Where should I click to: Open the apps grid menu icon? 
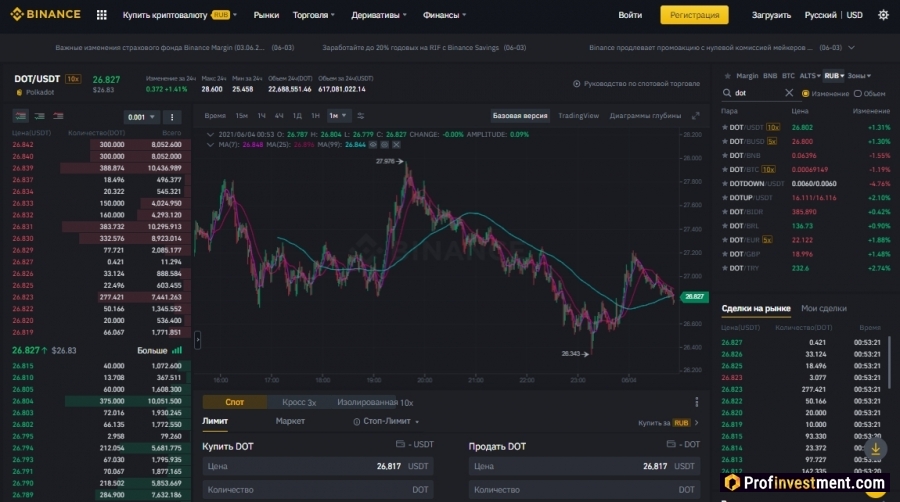102,15
